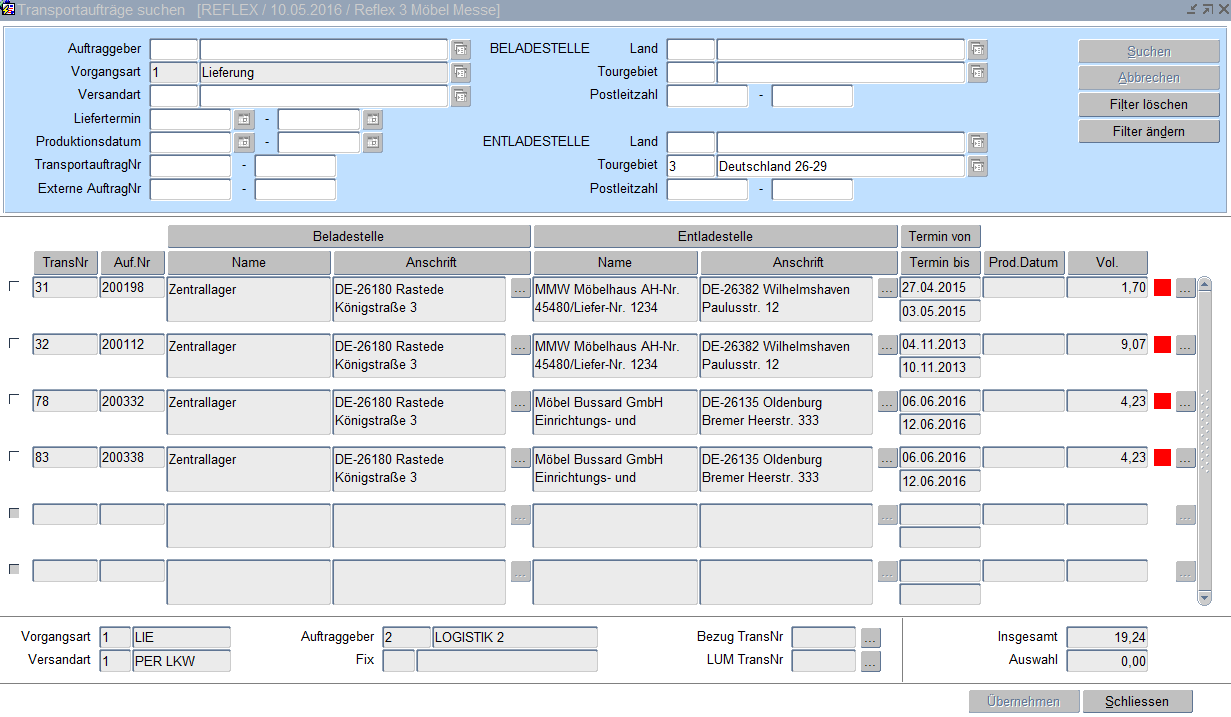This screenshot has width=1231, height=717.
Task: Click the Vol. column header
Action: point(1106,263)
